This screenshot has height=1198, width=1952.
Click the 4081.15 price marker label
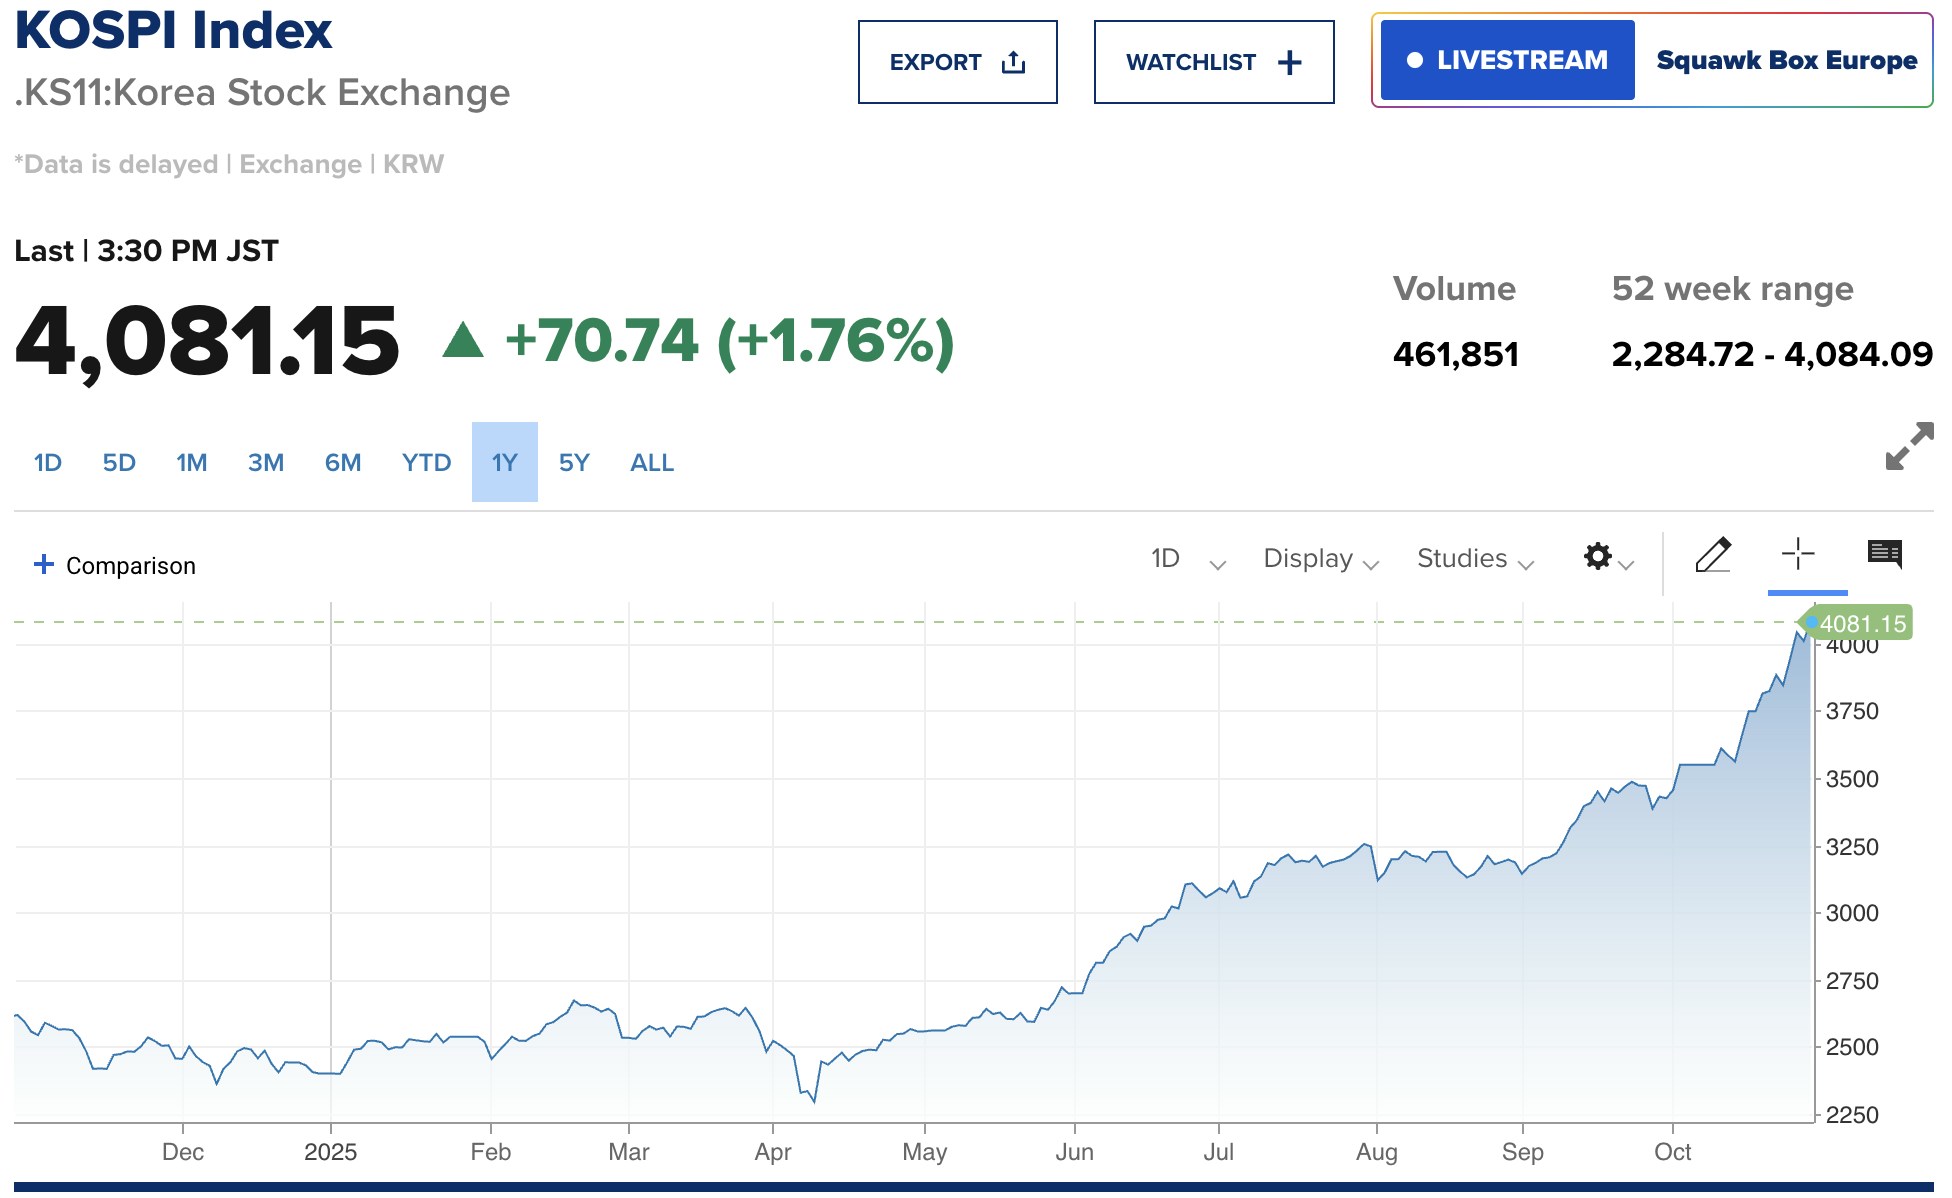click(1861, 624)
